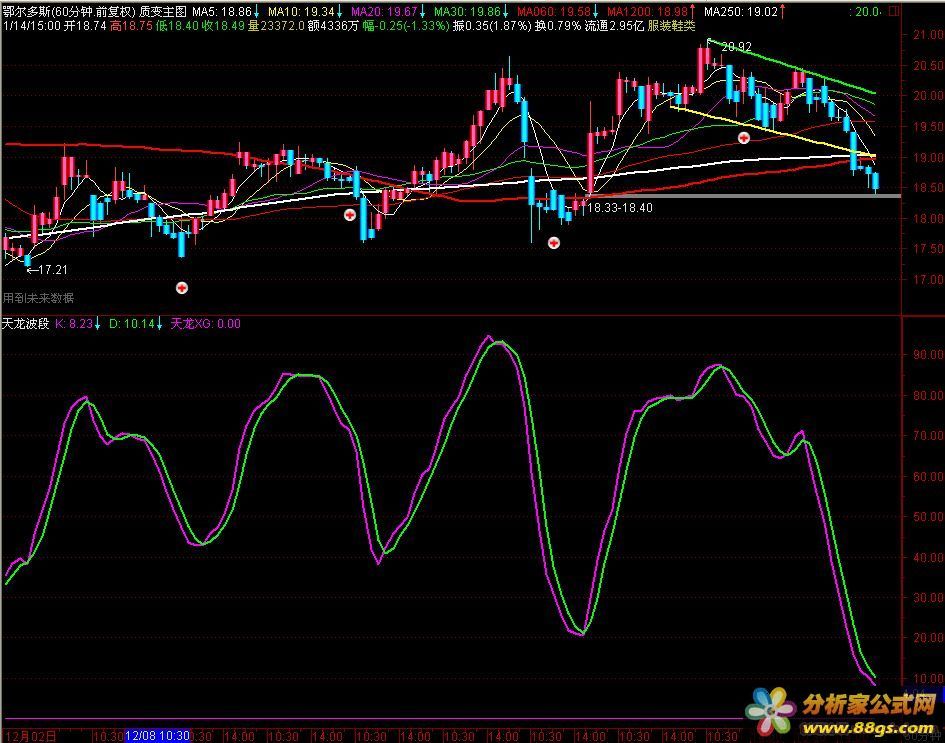The image size is (945, 743).
Task: Click the MA30: 19.86 label
Action: coord(467,11)
